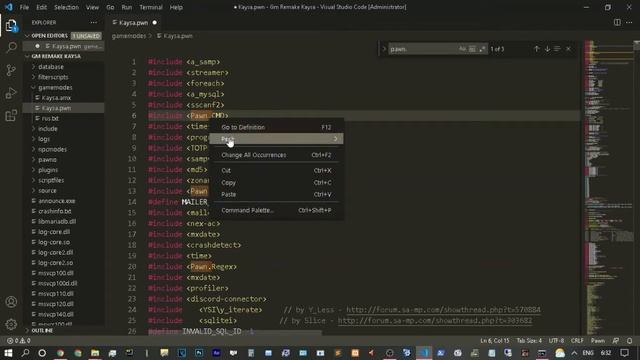Click the Photoshop taskbar icon

tap(199, 353)
